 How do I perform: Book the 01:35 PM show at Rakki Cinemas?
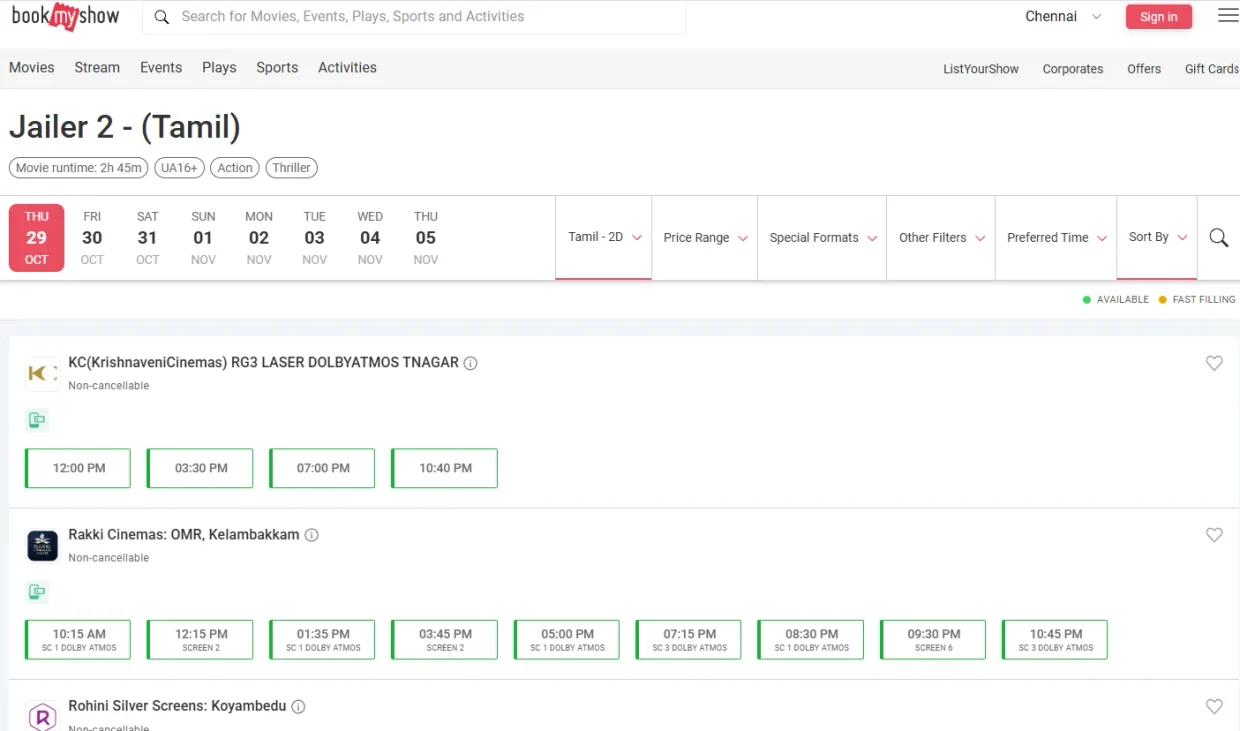(322, 640)
